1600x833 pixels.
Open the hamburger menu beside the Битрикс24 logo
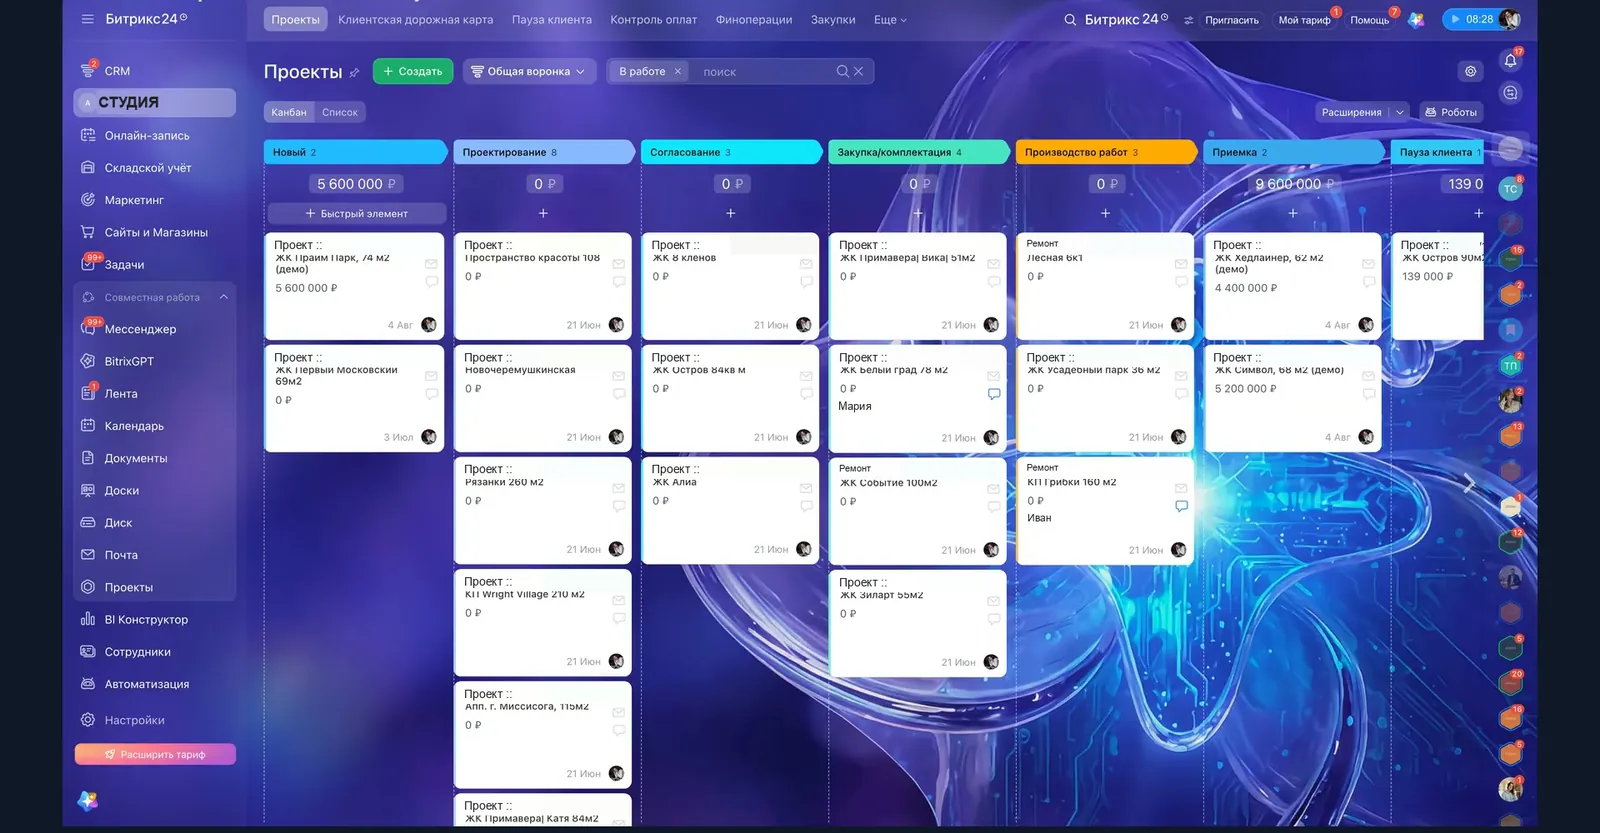pyautogui.click(x=88, y=19)
